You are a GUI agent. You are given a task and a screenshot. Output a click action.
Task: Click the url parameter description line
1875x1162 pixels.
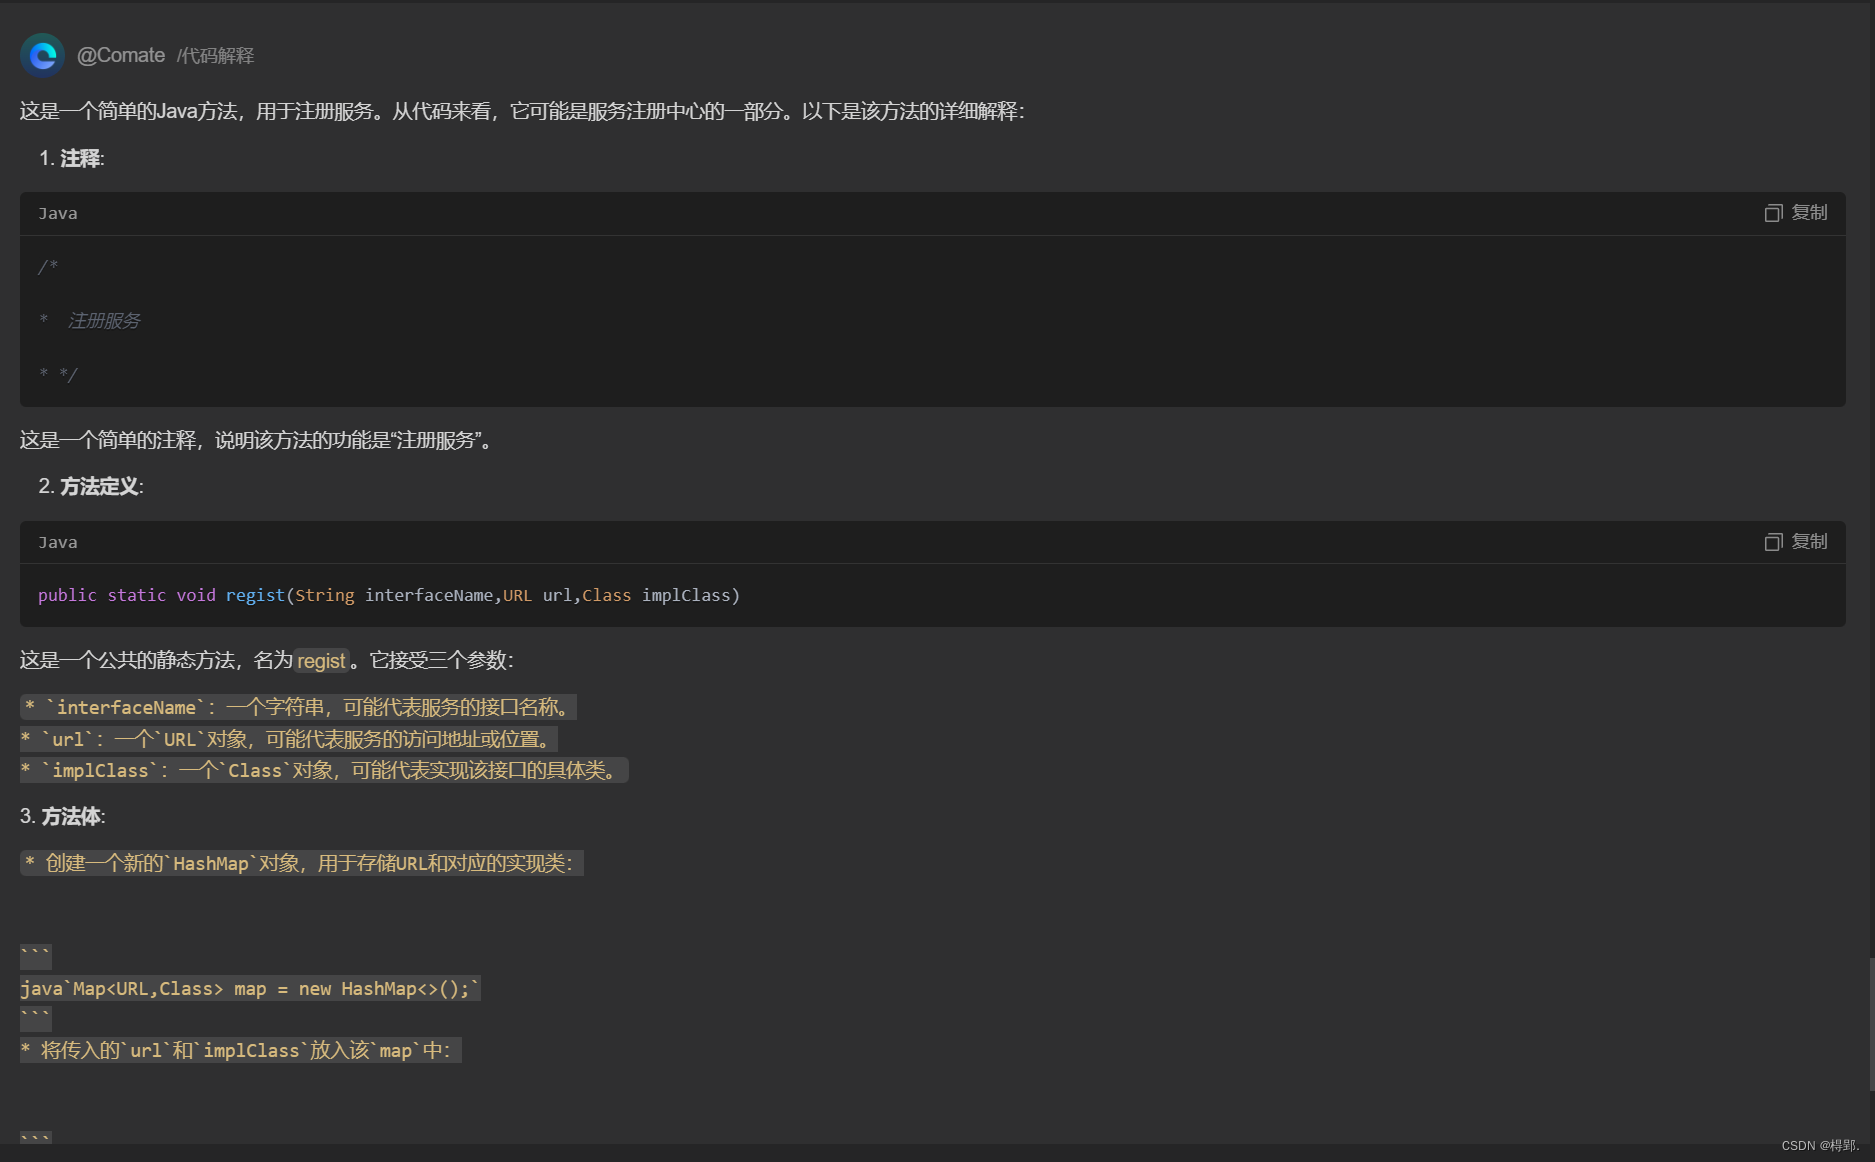tap(289, 739)
